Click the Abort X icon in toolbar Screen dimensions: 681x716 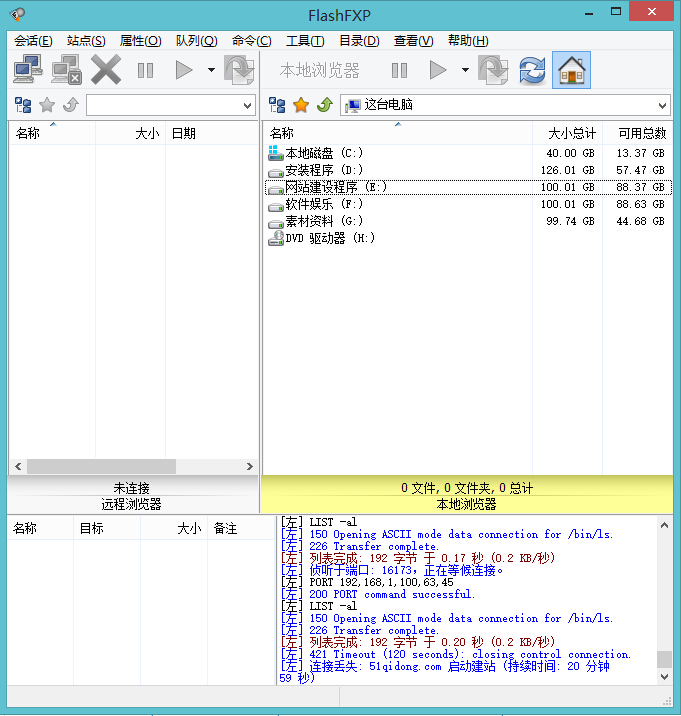[106, 70]
